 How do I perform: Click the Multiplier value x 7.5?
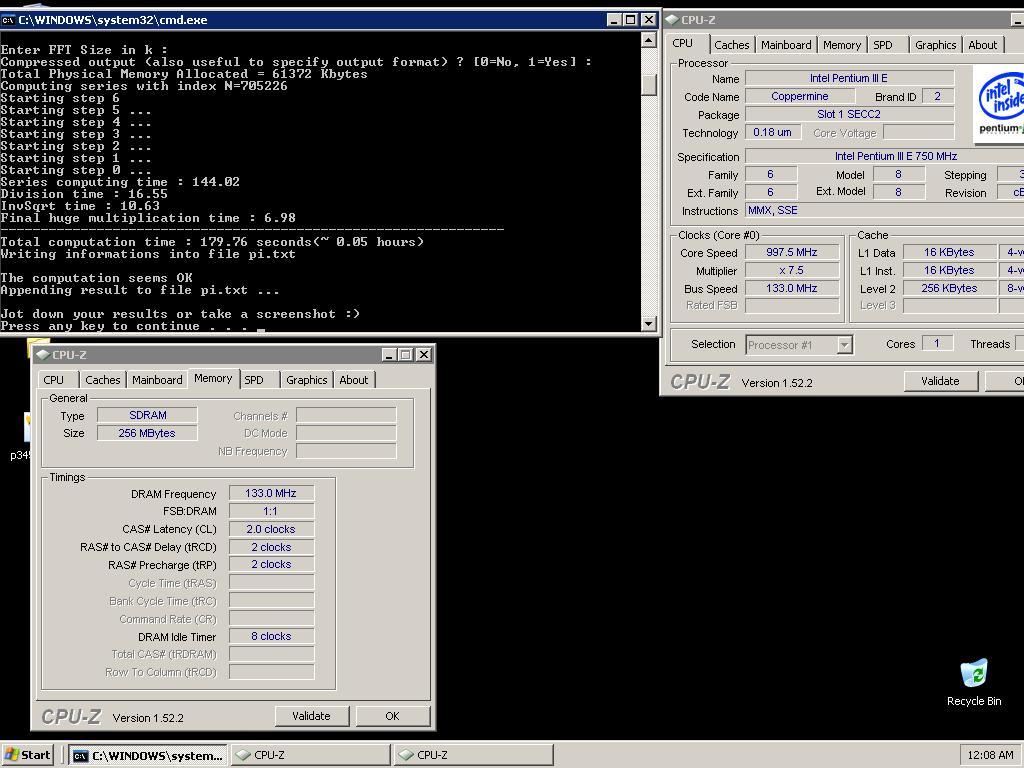coord(792,270)
